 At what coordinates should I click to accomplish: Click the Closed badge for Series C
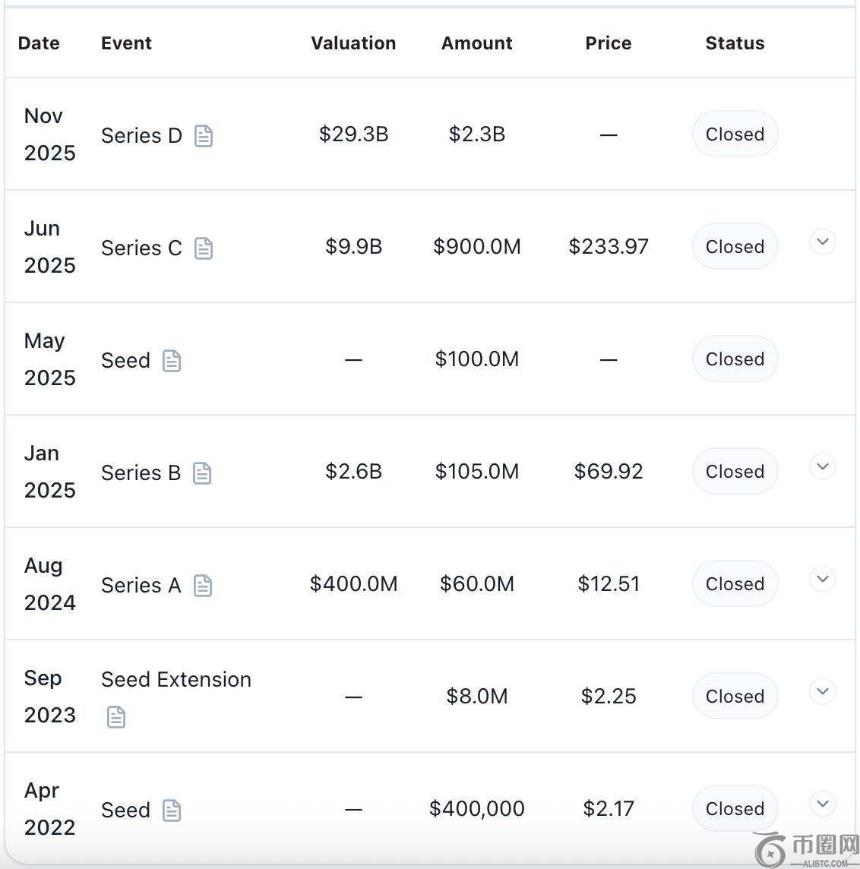point(734,247)
